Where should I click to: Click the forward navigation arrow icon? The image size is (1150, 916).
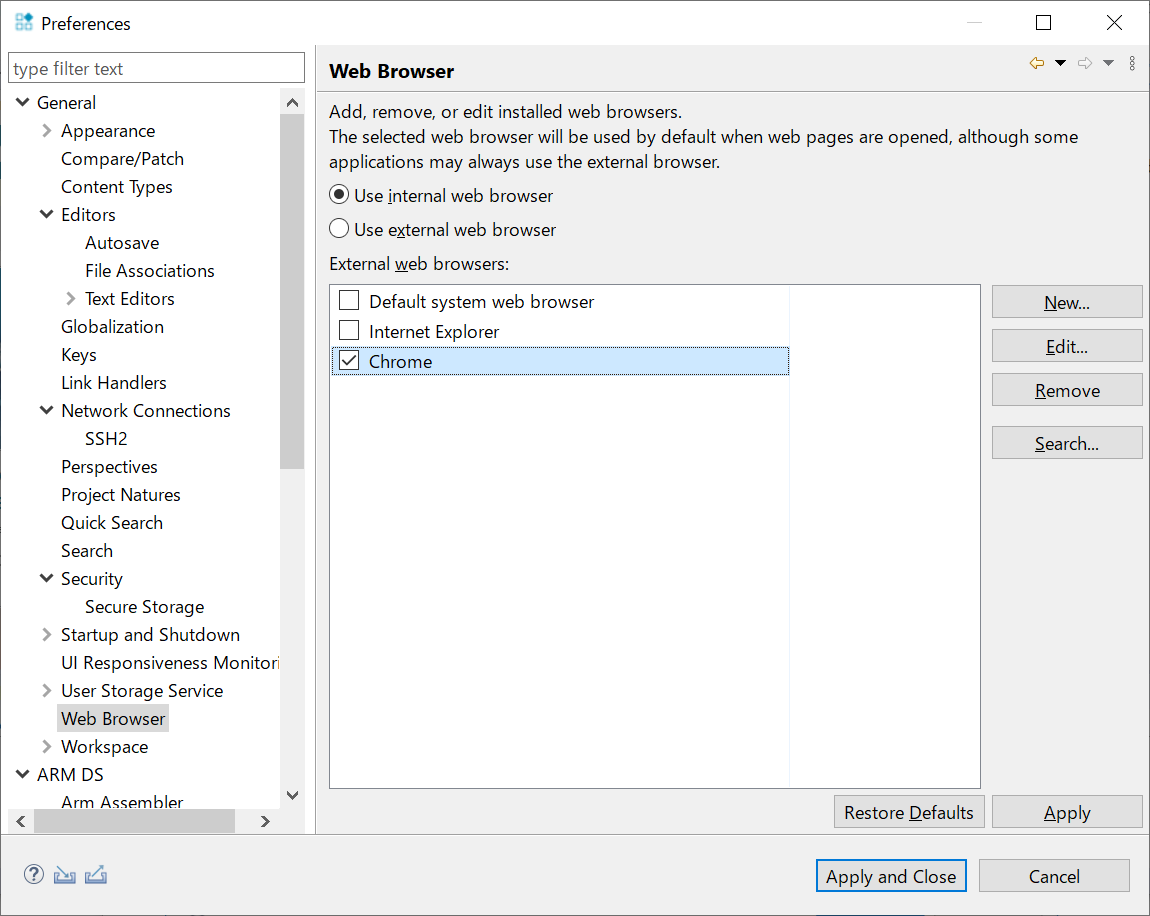coord(1085,63)
